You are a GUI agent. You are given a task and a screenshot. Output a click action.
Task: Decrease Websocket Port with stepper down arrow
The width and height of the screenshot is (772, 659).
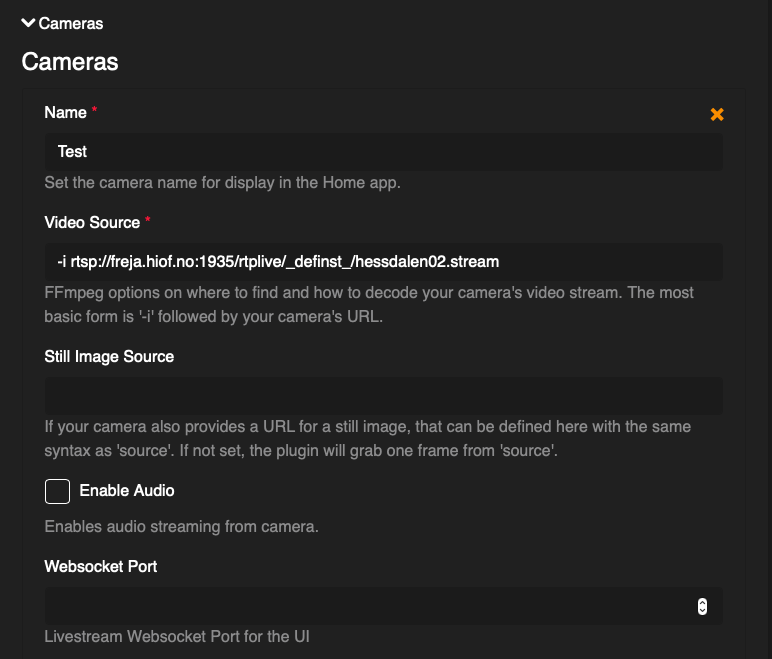[x=702, y=610]
